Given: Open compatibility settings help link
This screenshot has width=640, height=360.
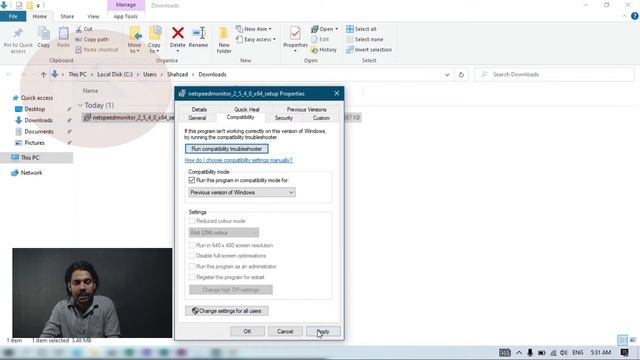Looking at the screenshot, I should point(238,160).
